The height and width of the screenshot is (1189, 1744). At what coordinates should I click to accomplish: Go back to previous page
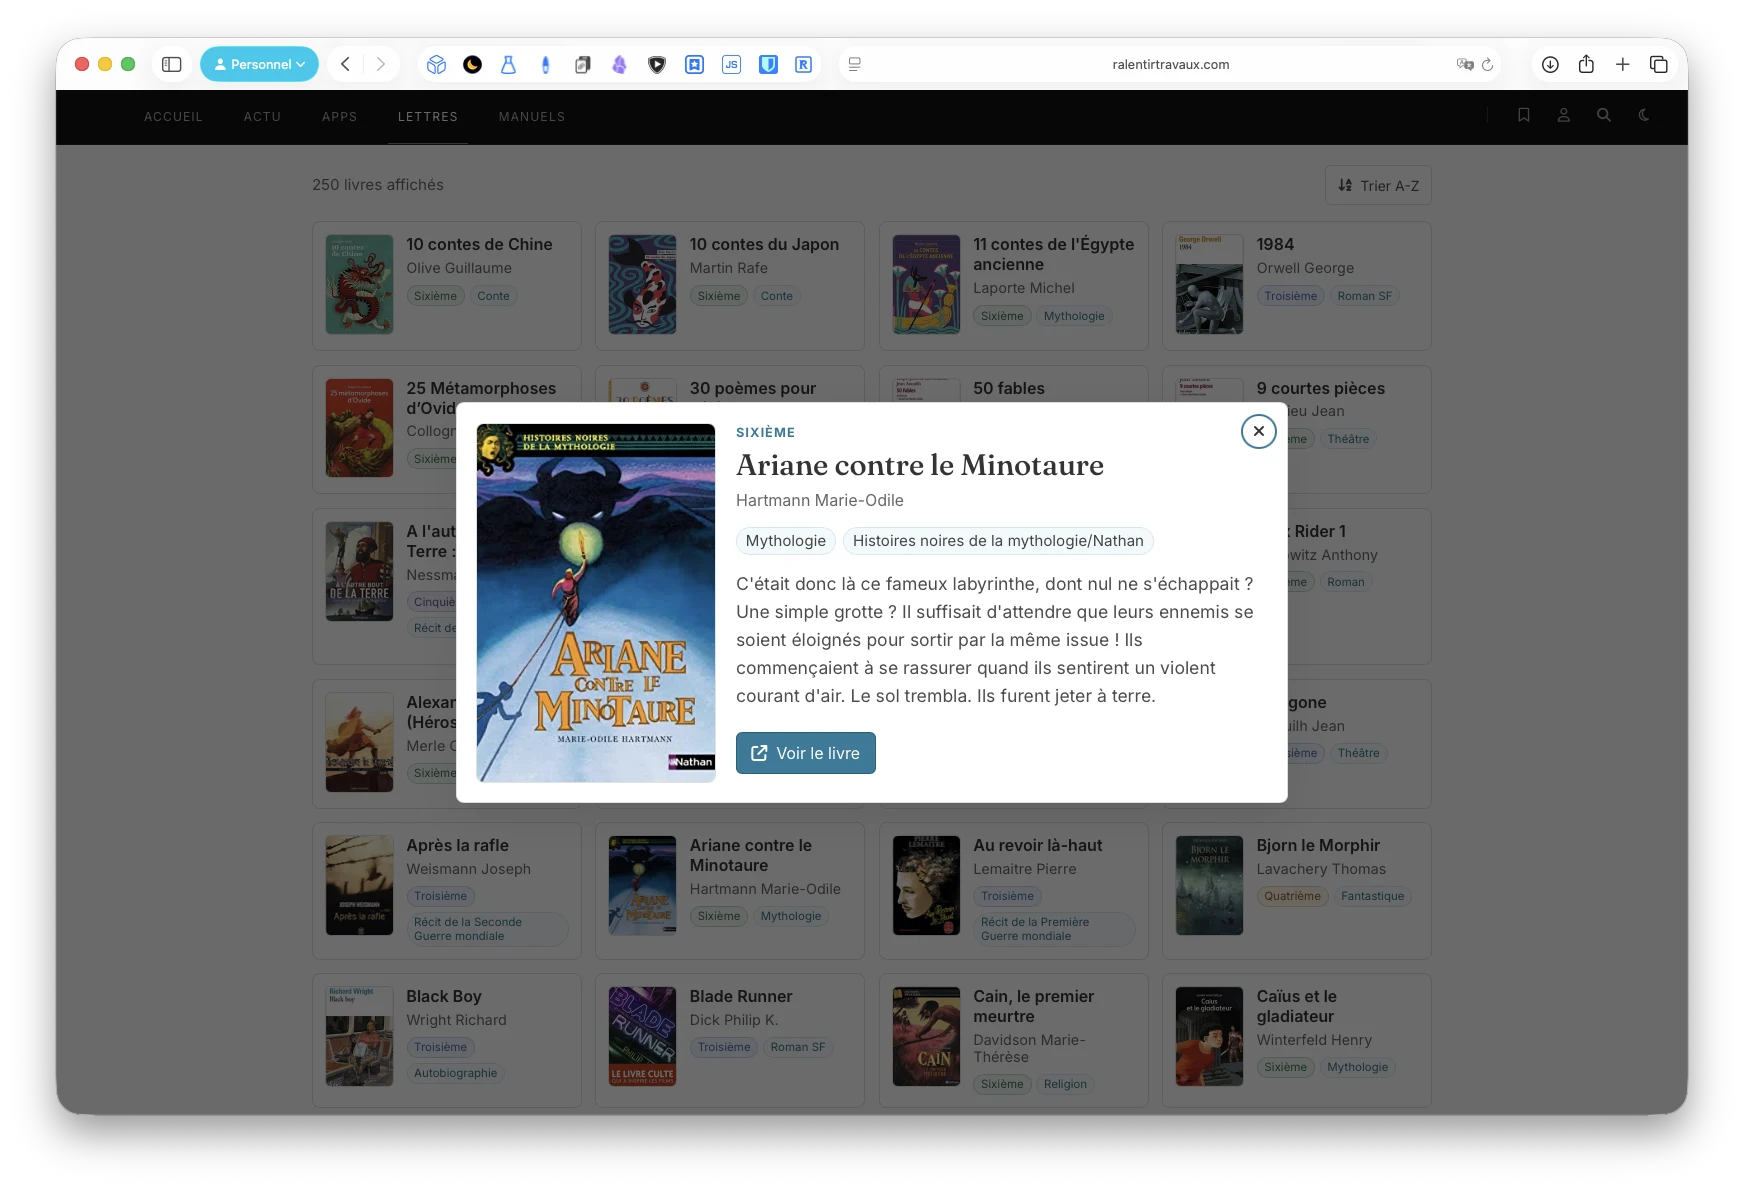pos(345,64)
